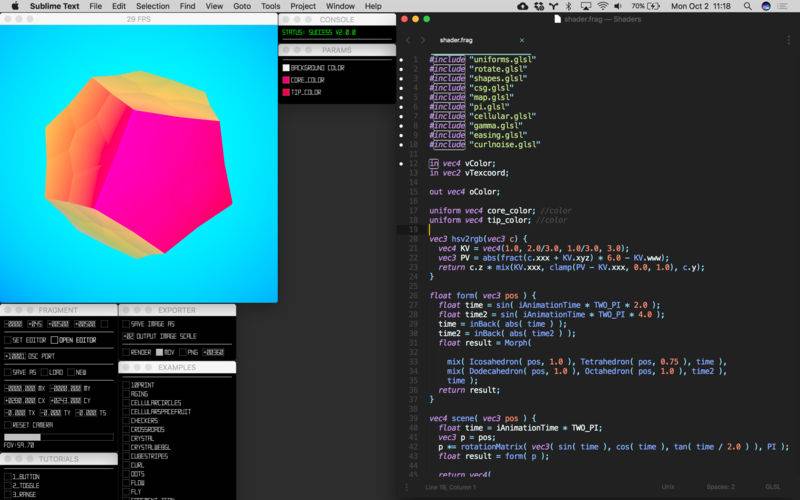
Task: Load the AGING example
Action: [x=136, y=394]
